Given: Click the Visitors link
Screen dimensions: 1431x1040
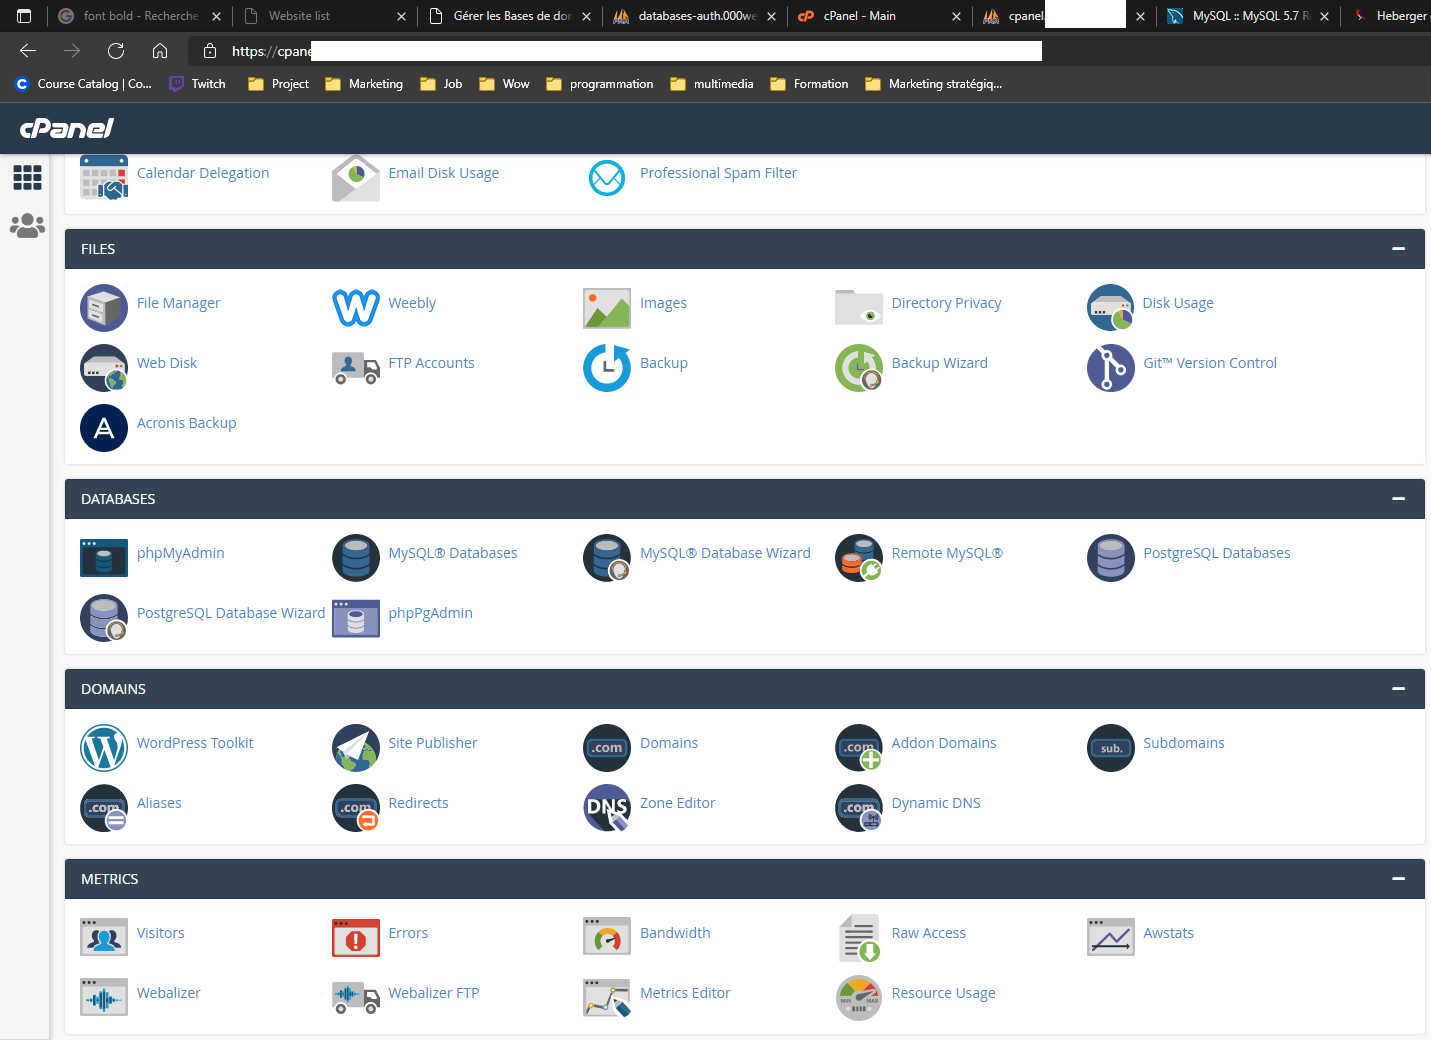Looking at the screenshot, I should pos(161,933).
